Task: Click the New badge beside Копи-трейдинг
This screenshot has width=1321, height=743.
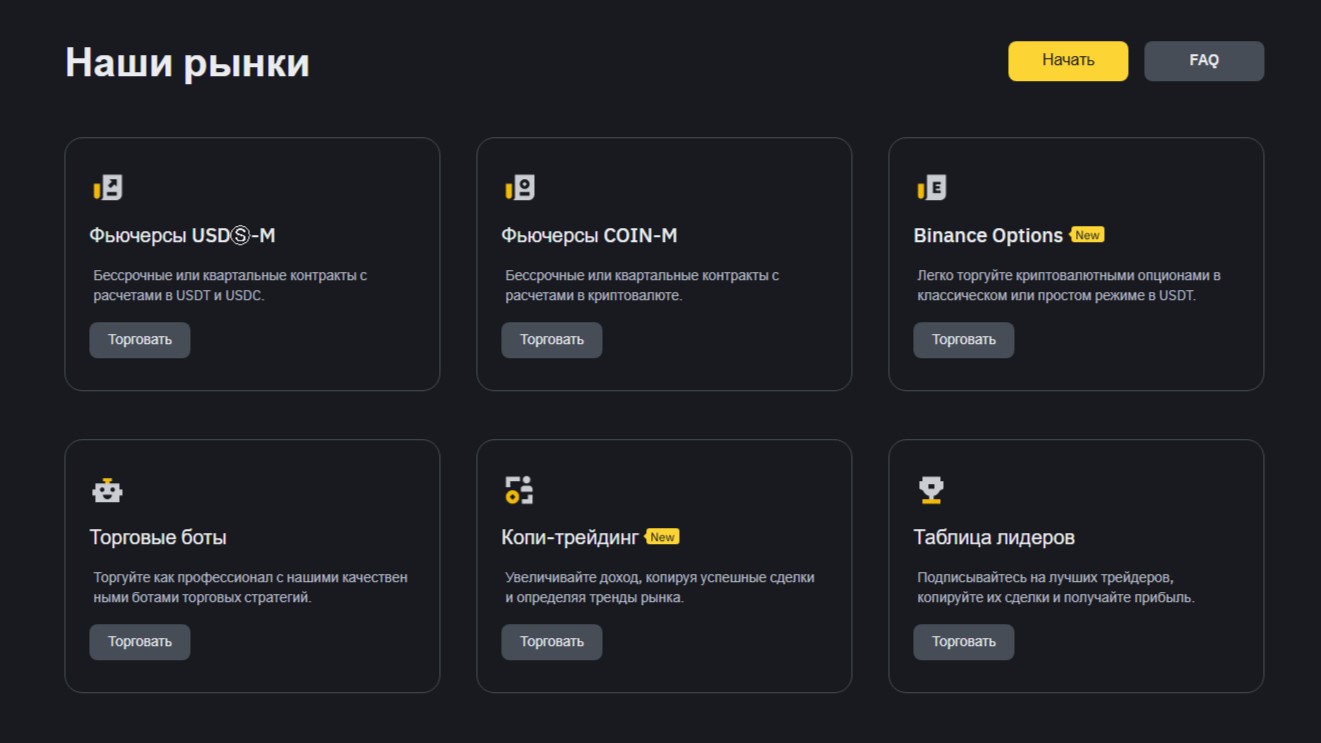Action: [662, 537]
